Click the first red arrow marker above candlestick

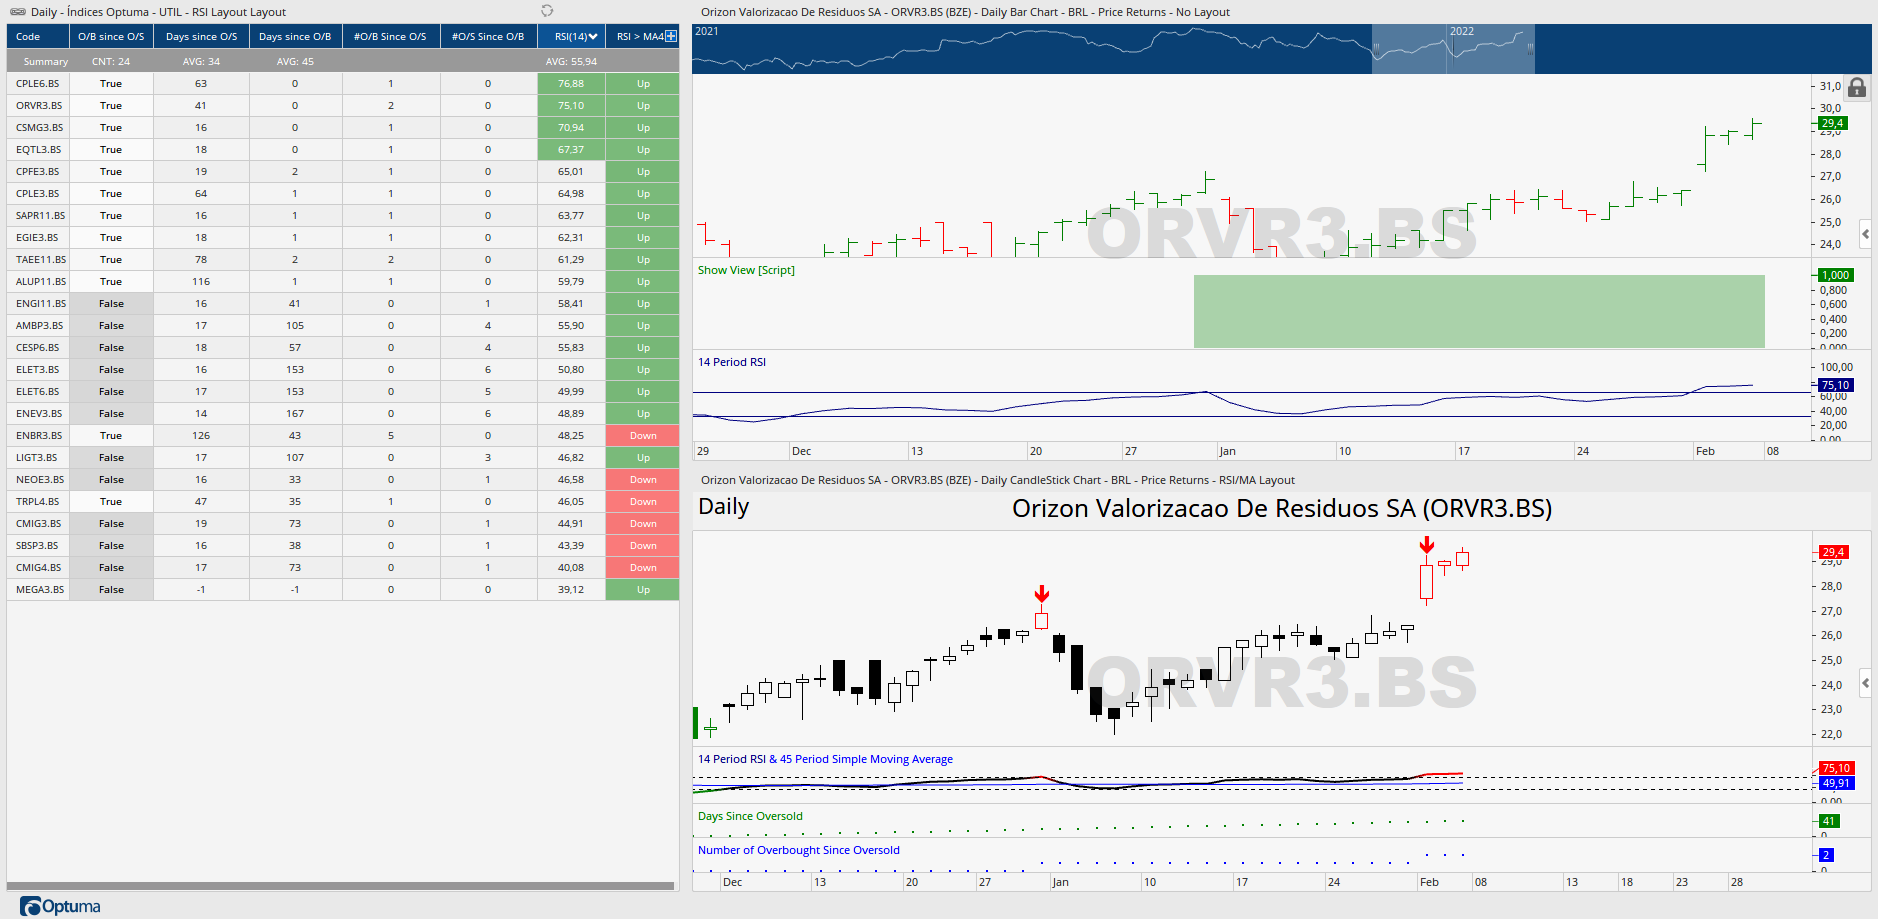point(1042,594)
